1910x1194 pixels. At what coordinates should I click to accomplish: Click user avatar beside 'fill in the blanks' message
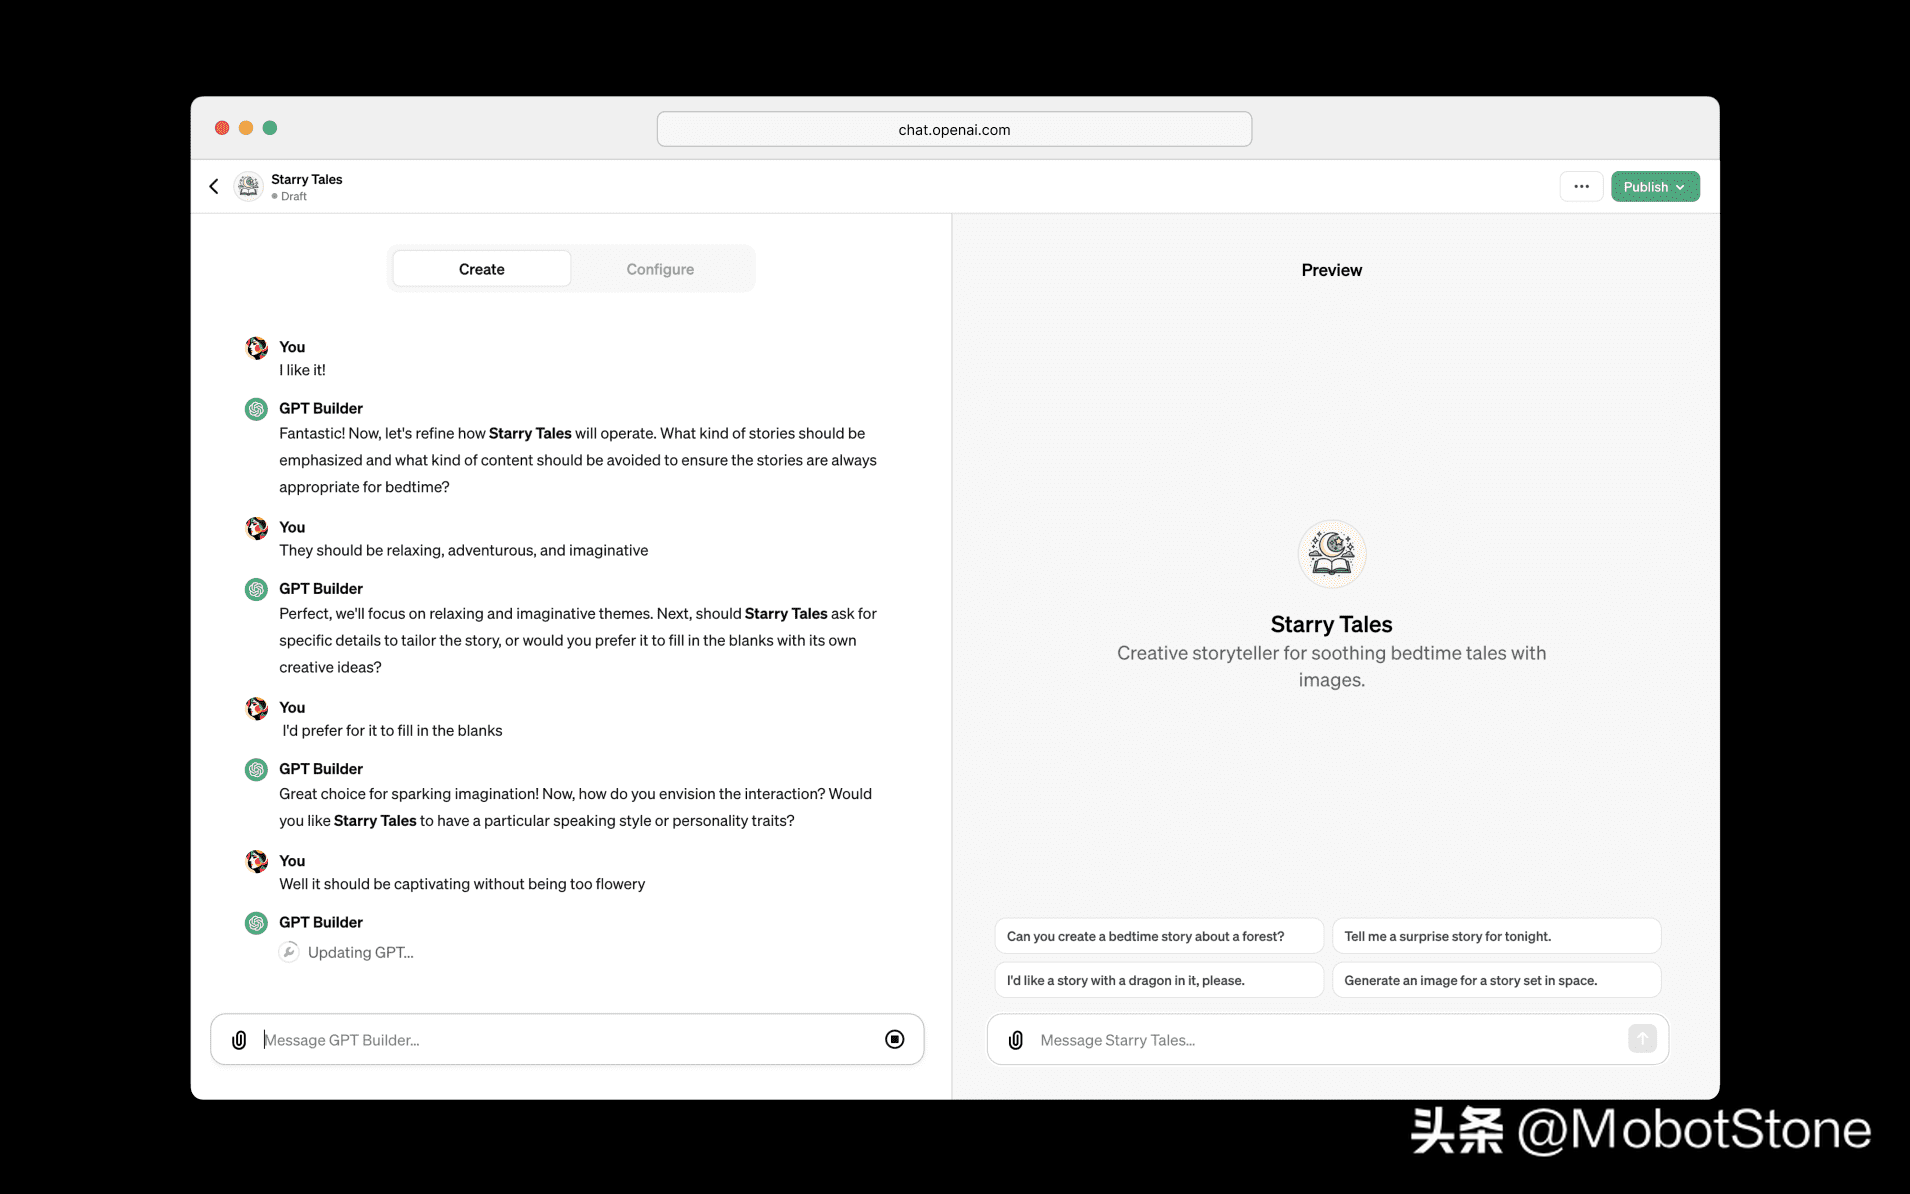[x=256, y=708]
